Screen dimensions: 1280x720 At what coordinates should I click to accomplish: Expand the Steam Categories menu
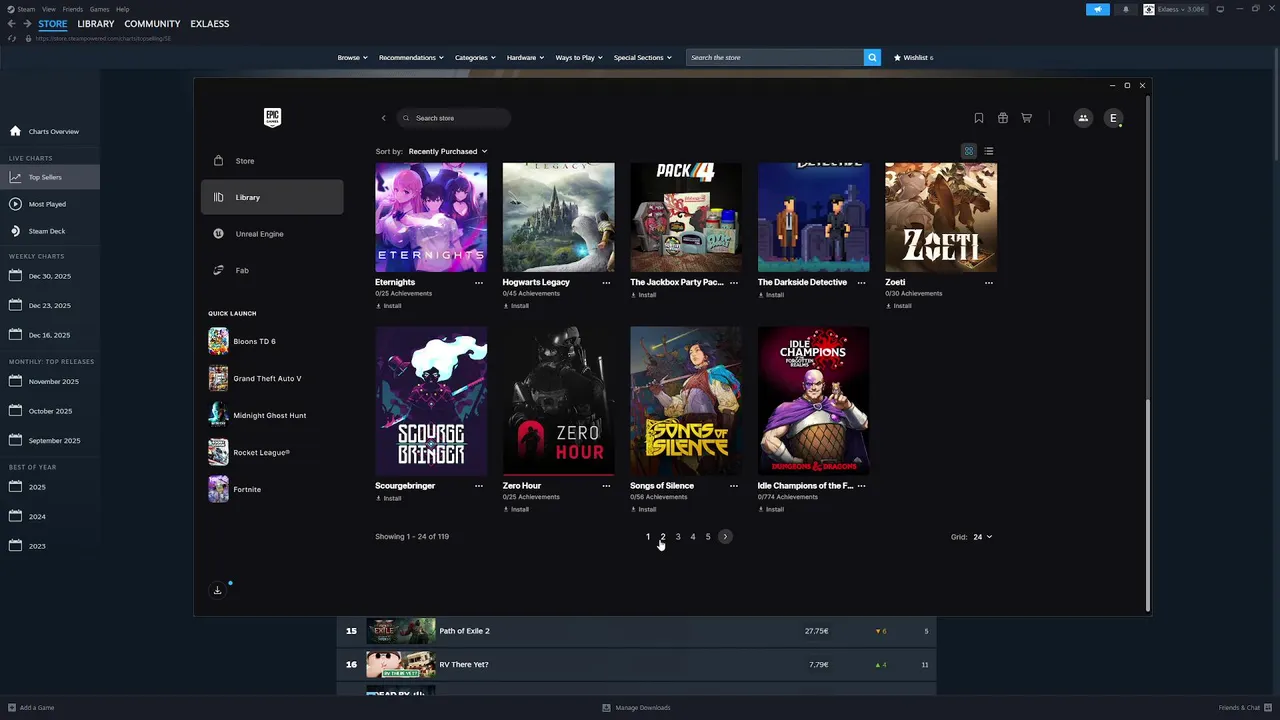coord(475,57)
